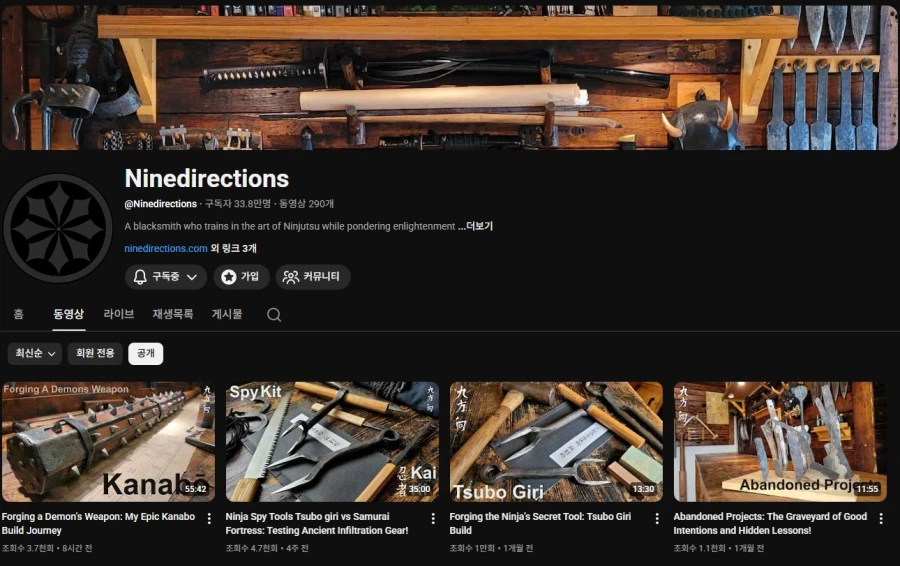Click the 가입 join membership button
The height and width of the screenshot is (566, 900).
[x=241, y=277]
